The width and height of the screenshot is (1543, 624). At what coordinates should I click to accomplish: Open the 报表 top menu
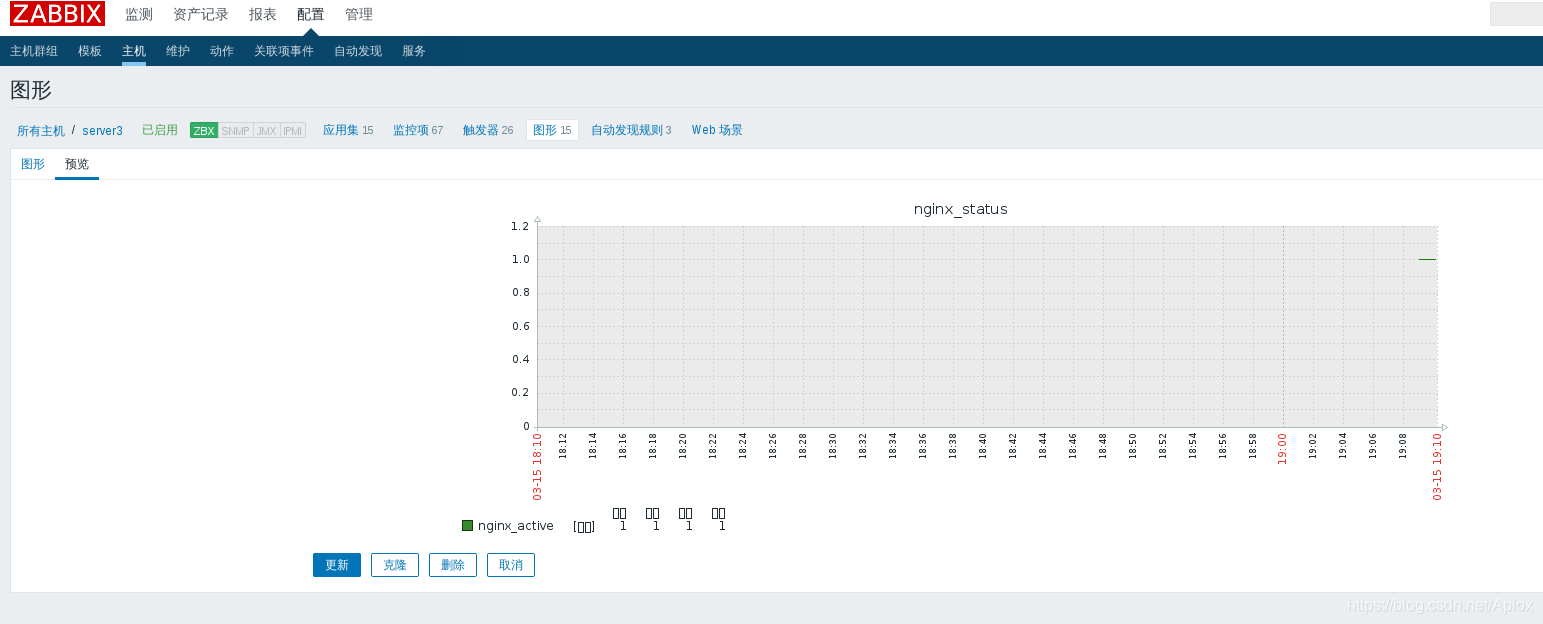point(263,14)
